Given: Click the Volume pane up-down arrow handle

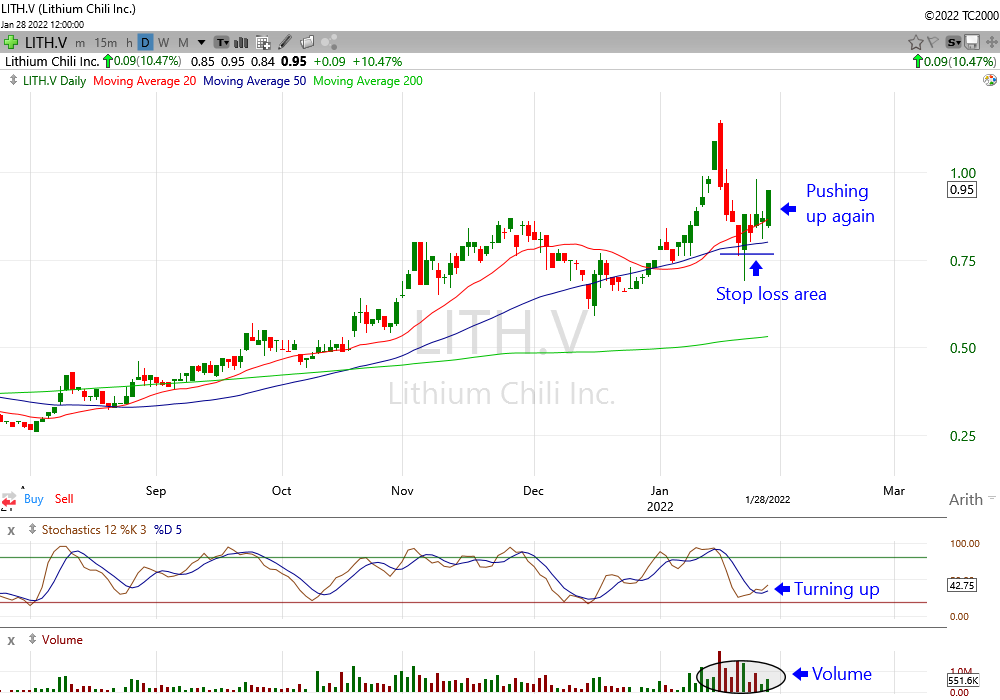Looking at the screenshot, I should click(x=32, y=639).
